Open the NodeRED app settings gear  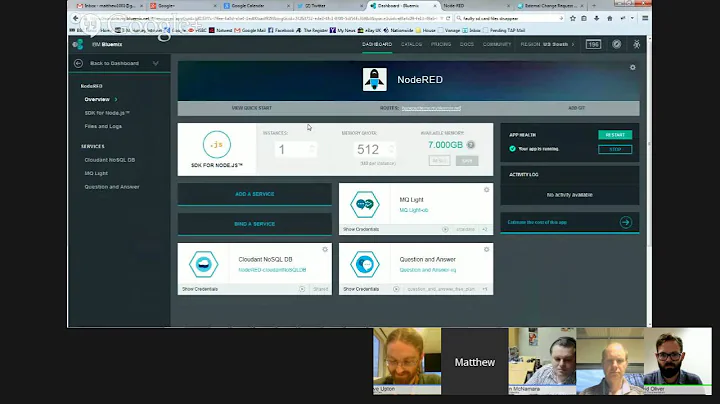click(632, 67)
